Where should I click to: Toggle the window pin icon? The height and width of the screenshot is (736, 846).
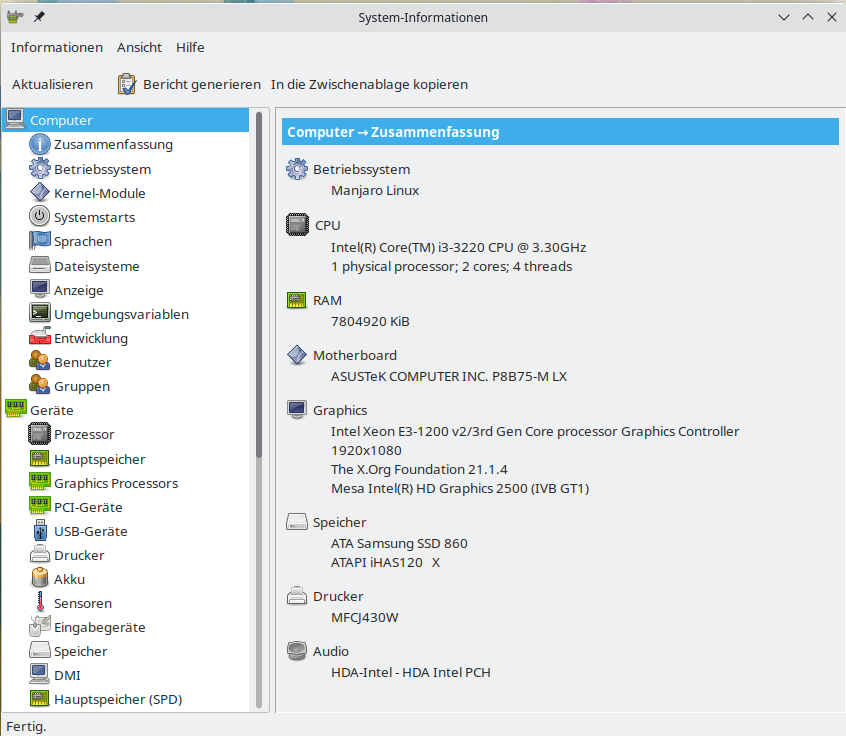pos(36,16)
